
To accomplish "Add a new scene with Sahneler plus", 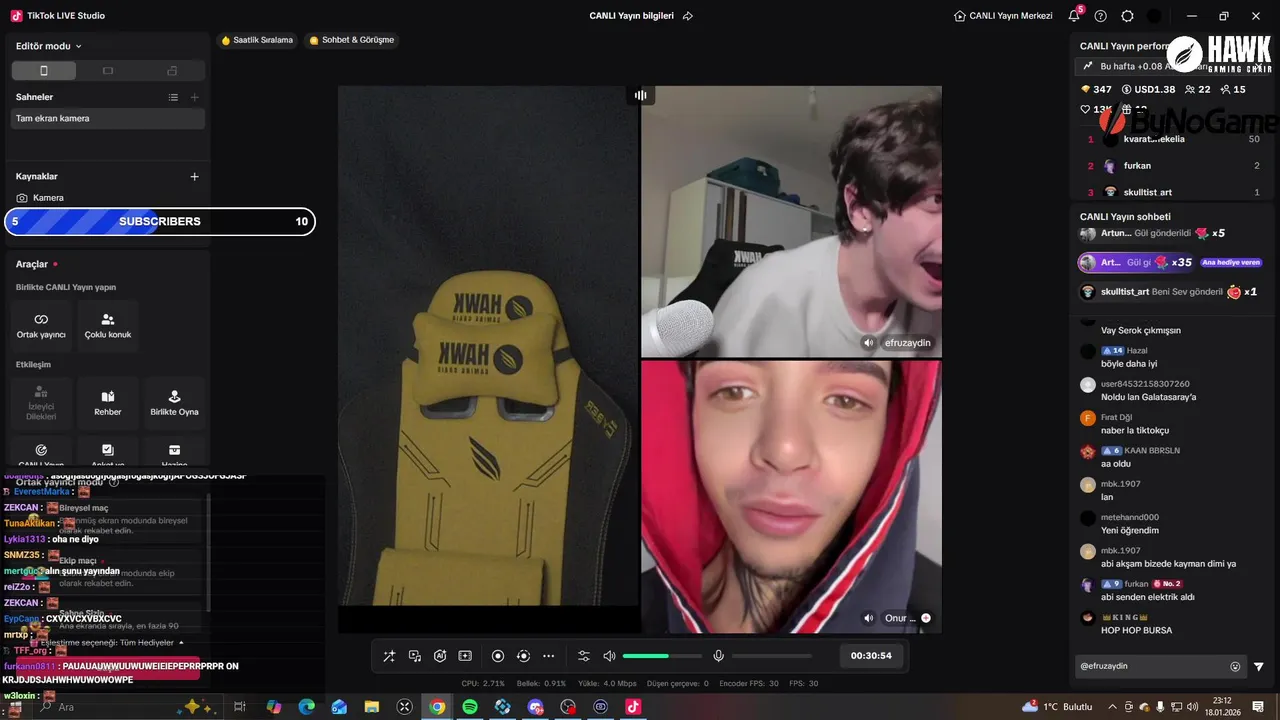I will (195, 97).
